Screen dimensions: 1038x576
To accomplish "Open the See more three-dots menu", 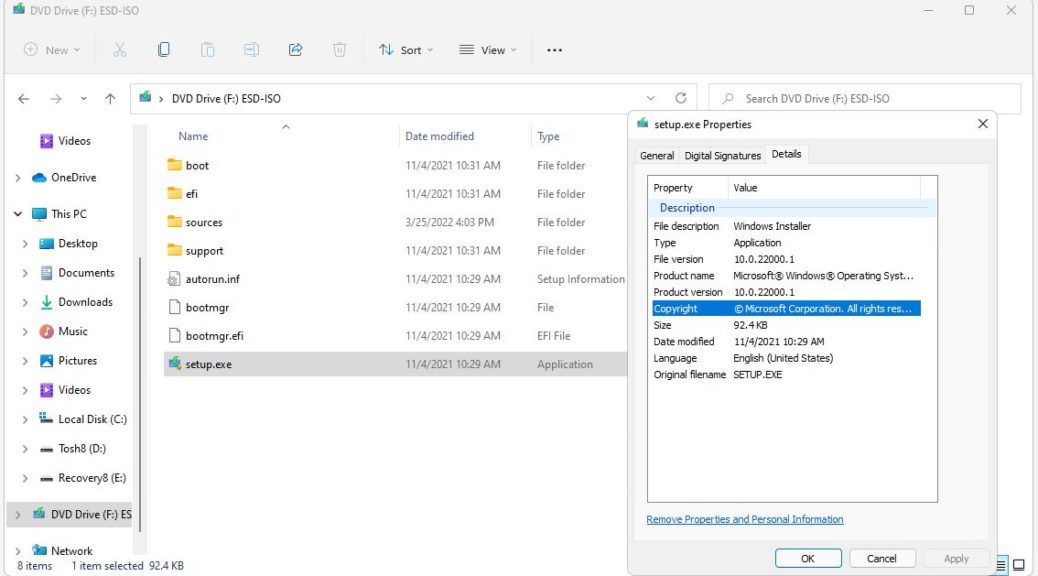I will [x=554, y=50].
